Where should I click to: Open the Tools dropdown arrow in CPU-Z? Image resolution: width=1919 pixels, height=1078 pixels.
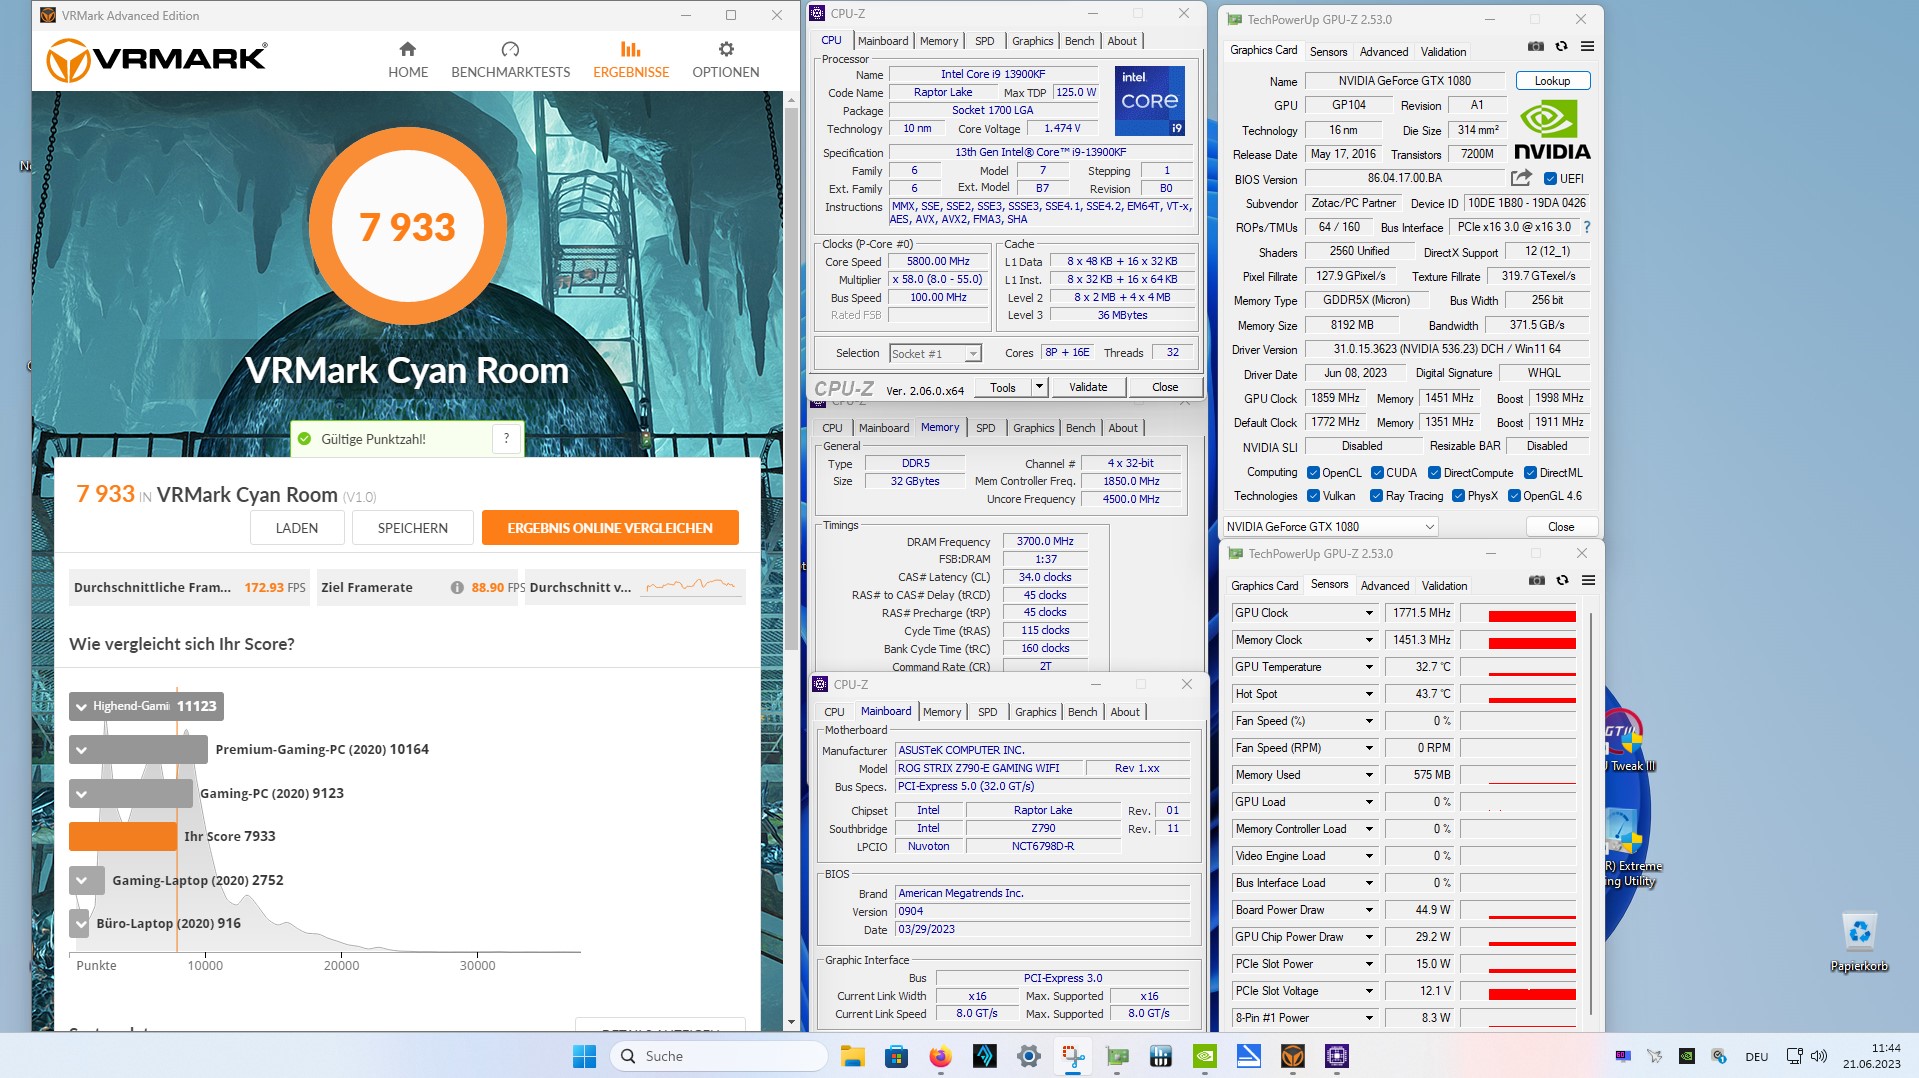[1039, 387]
